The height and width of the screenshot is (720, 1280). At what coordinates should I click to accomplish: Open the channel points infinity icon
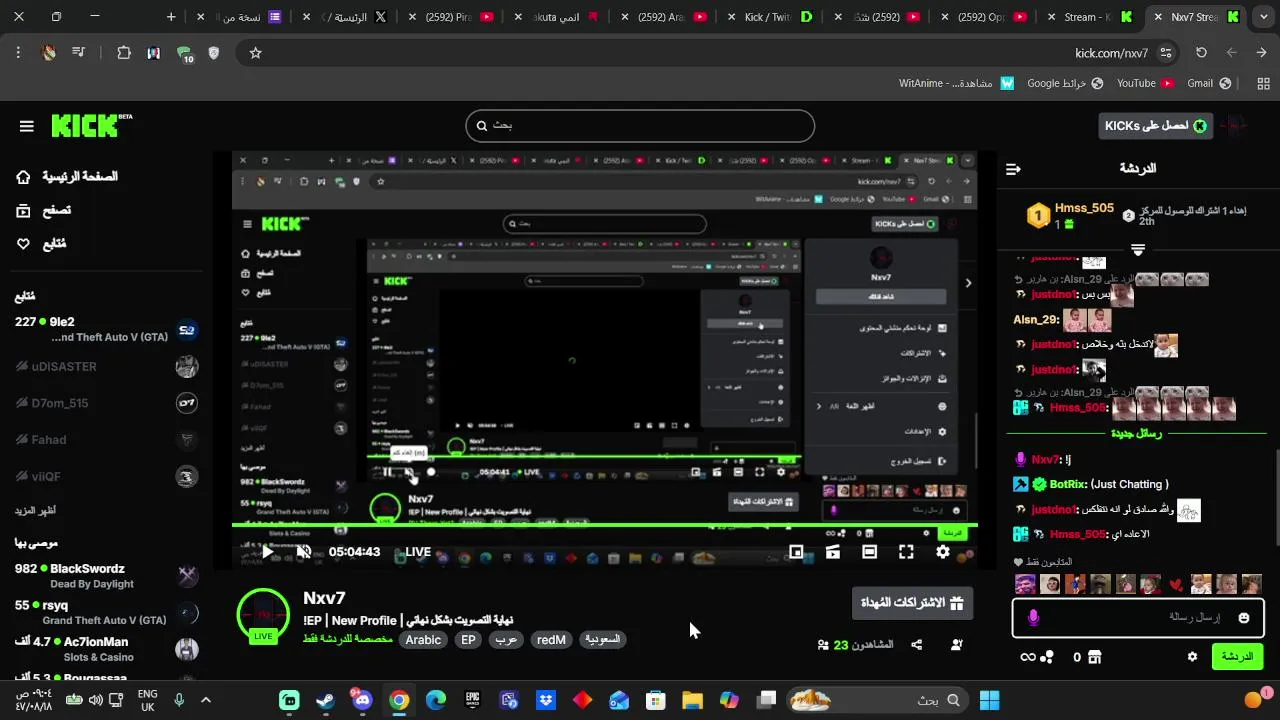(1027, 657)
